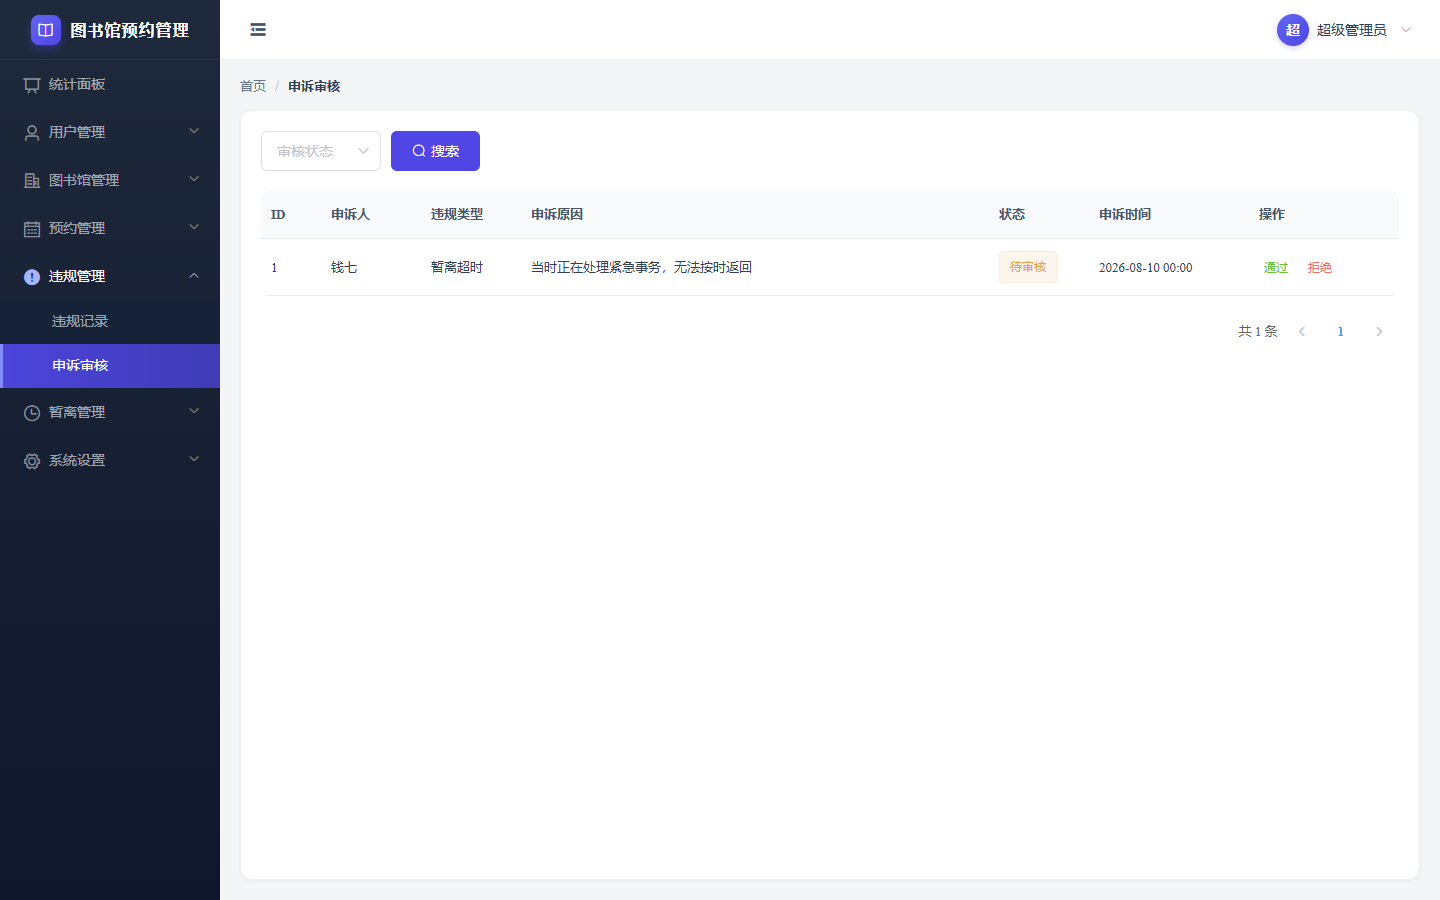Viewport: 1440px width, 900px height.
Task: Click the 申诉原因 column header
Action: 557,214
